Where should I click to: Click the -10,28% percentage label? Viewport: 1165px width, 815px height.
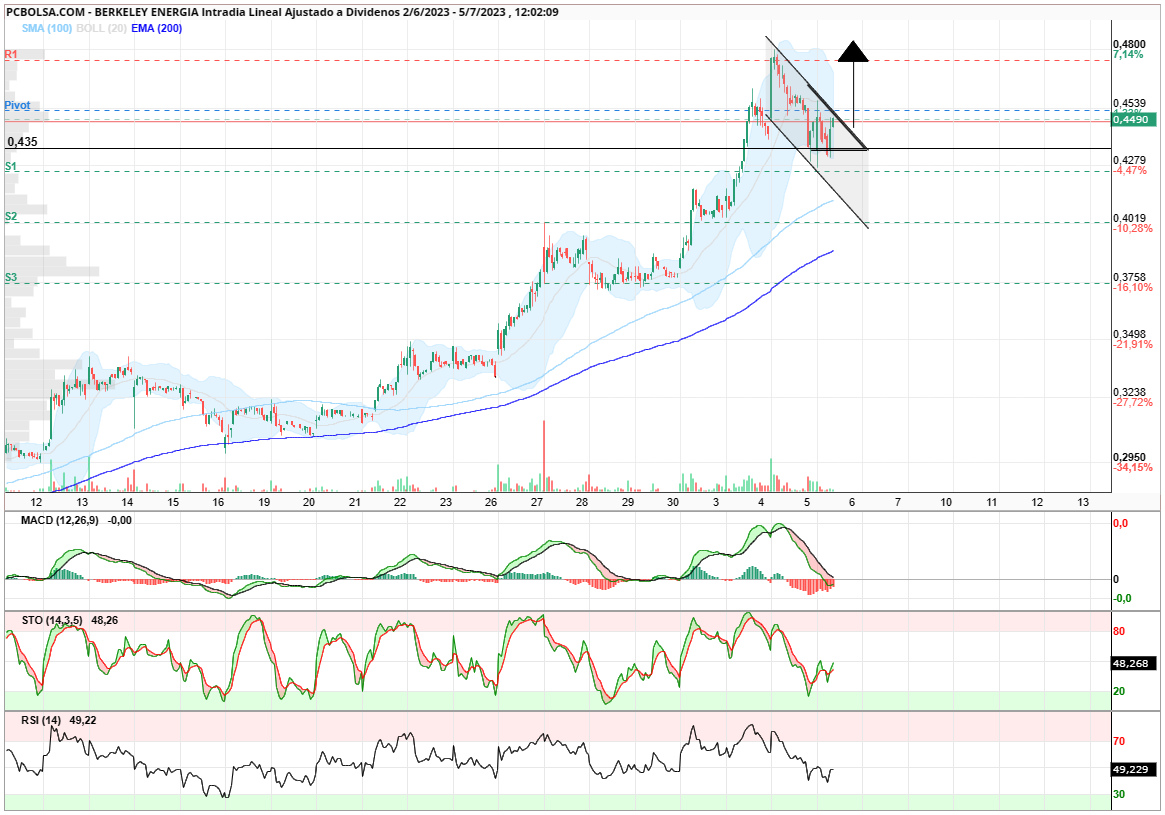[1133, 228]
